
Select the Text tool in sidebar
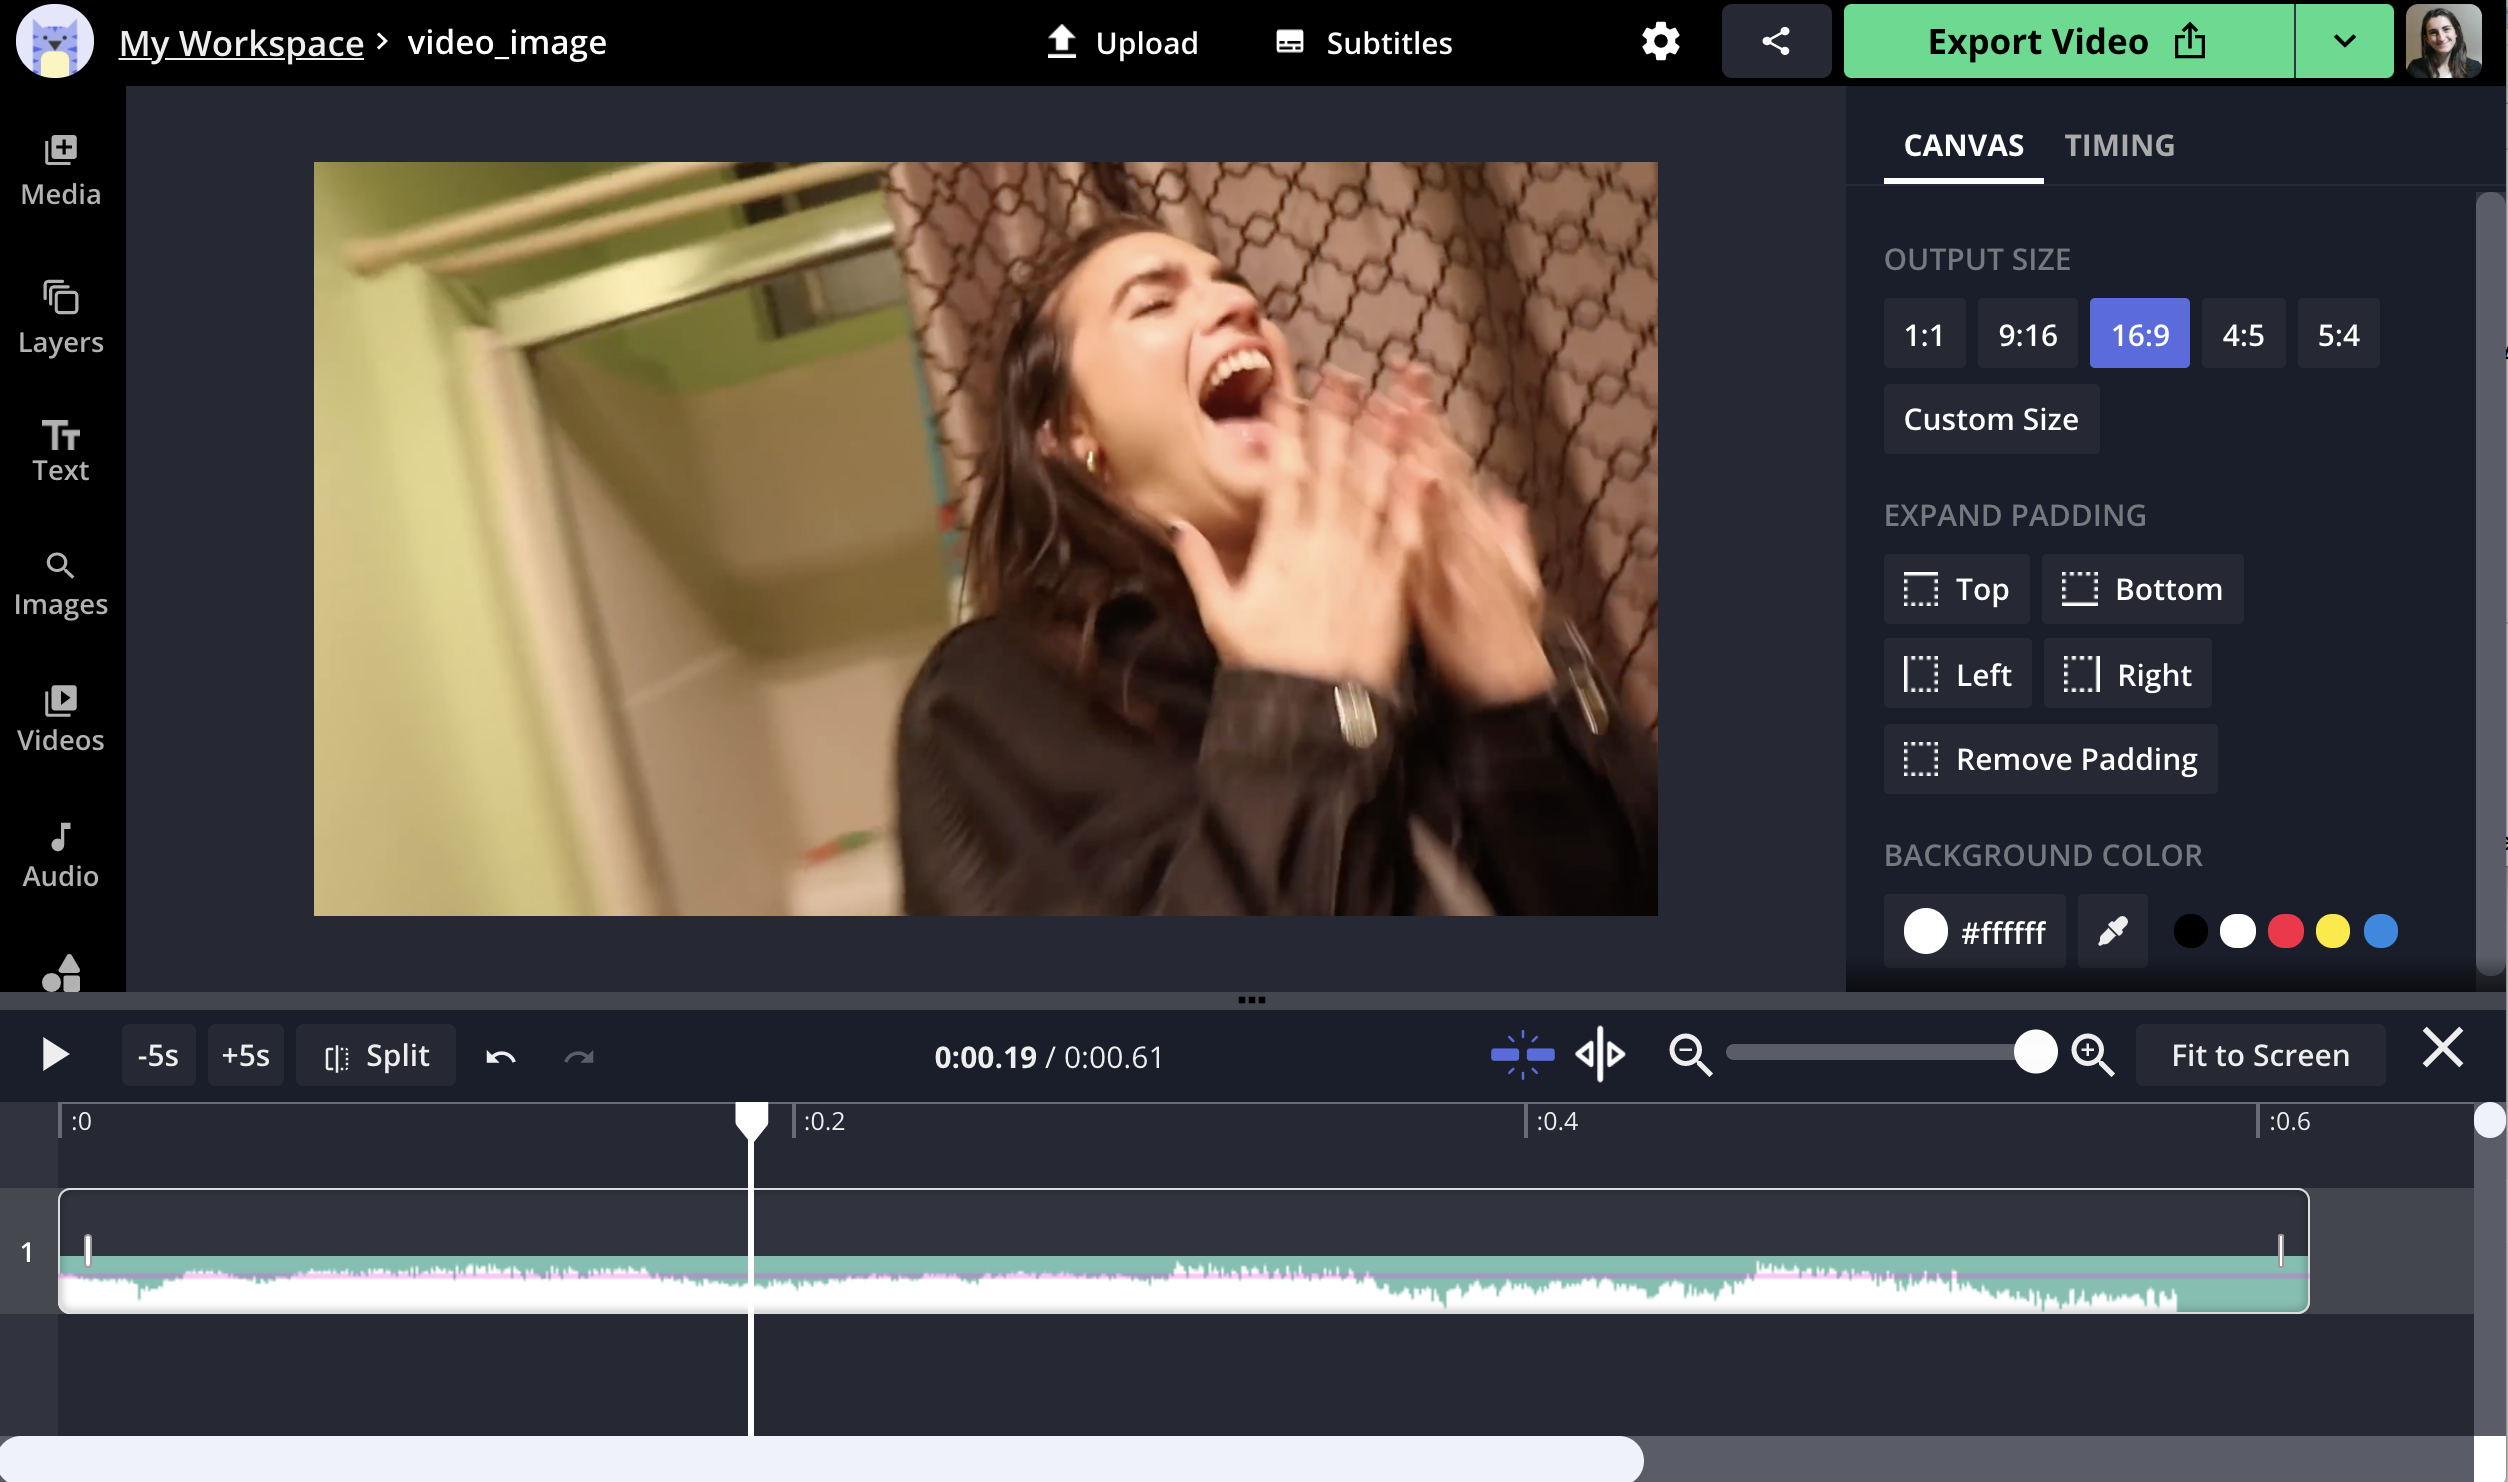pos(58,446)
